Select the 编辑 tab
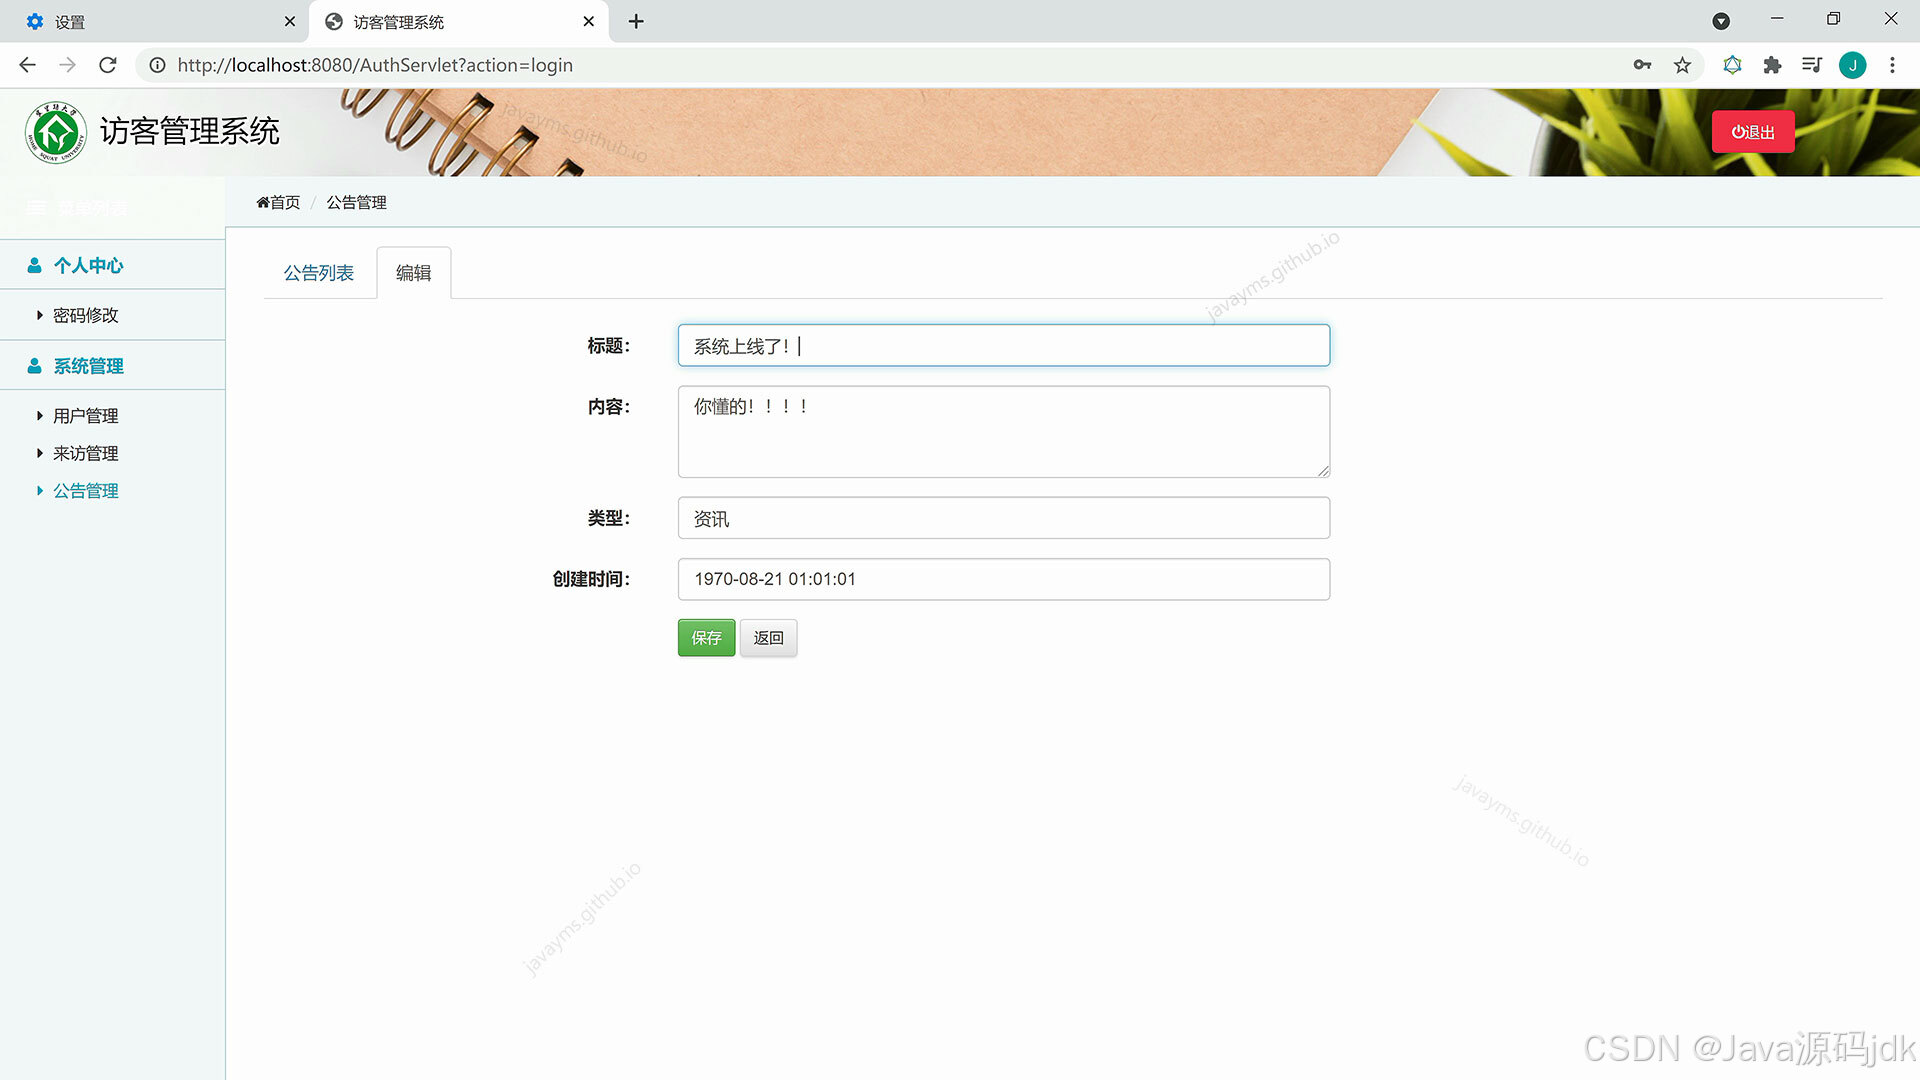Viewport: 1920px width, 1080px height. tap(414, 273)
